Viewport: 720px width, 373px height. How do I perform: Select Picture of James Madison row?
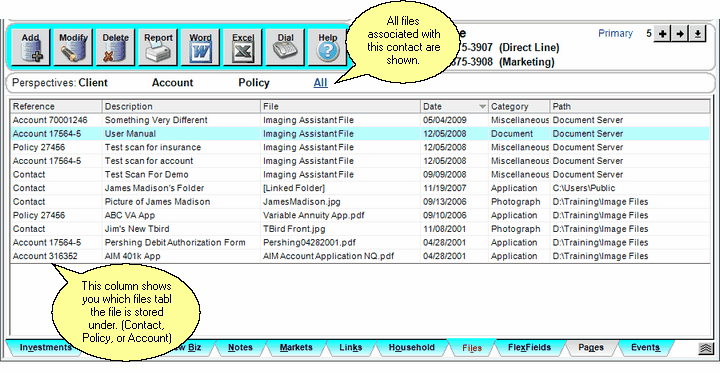pyautogui.click(x=360, y=202)
